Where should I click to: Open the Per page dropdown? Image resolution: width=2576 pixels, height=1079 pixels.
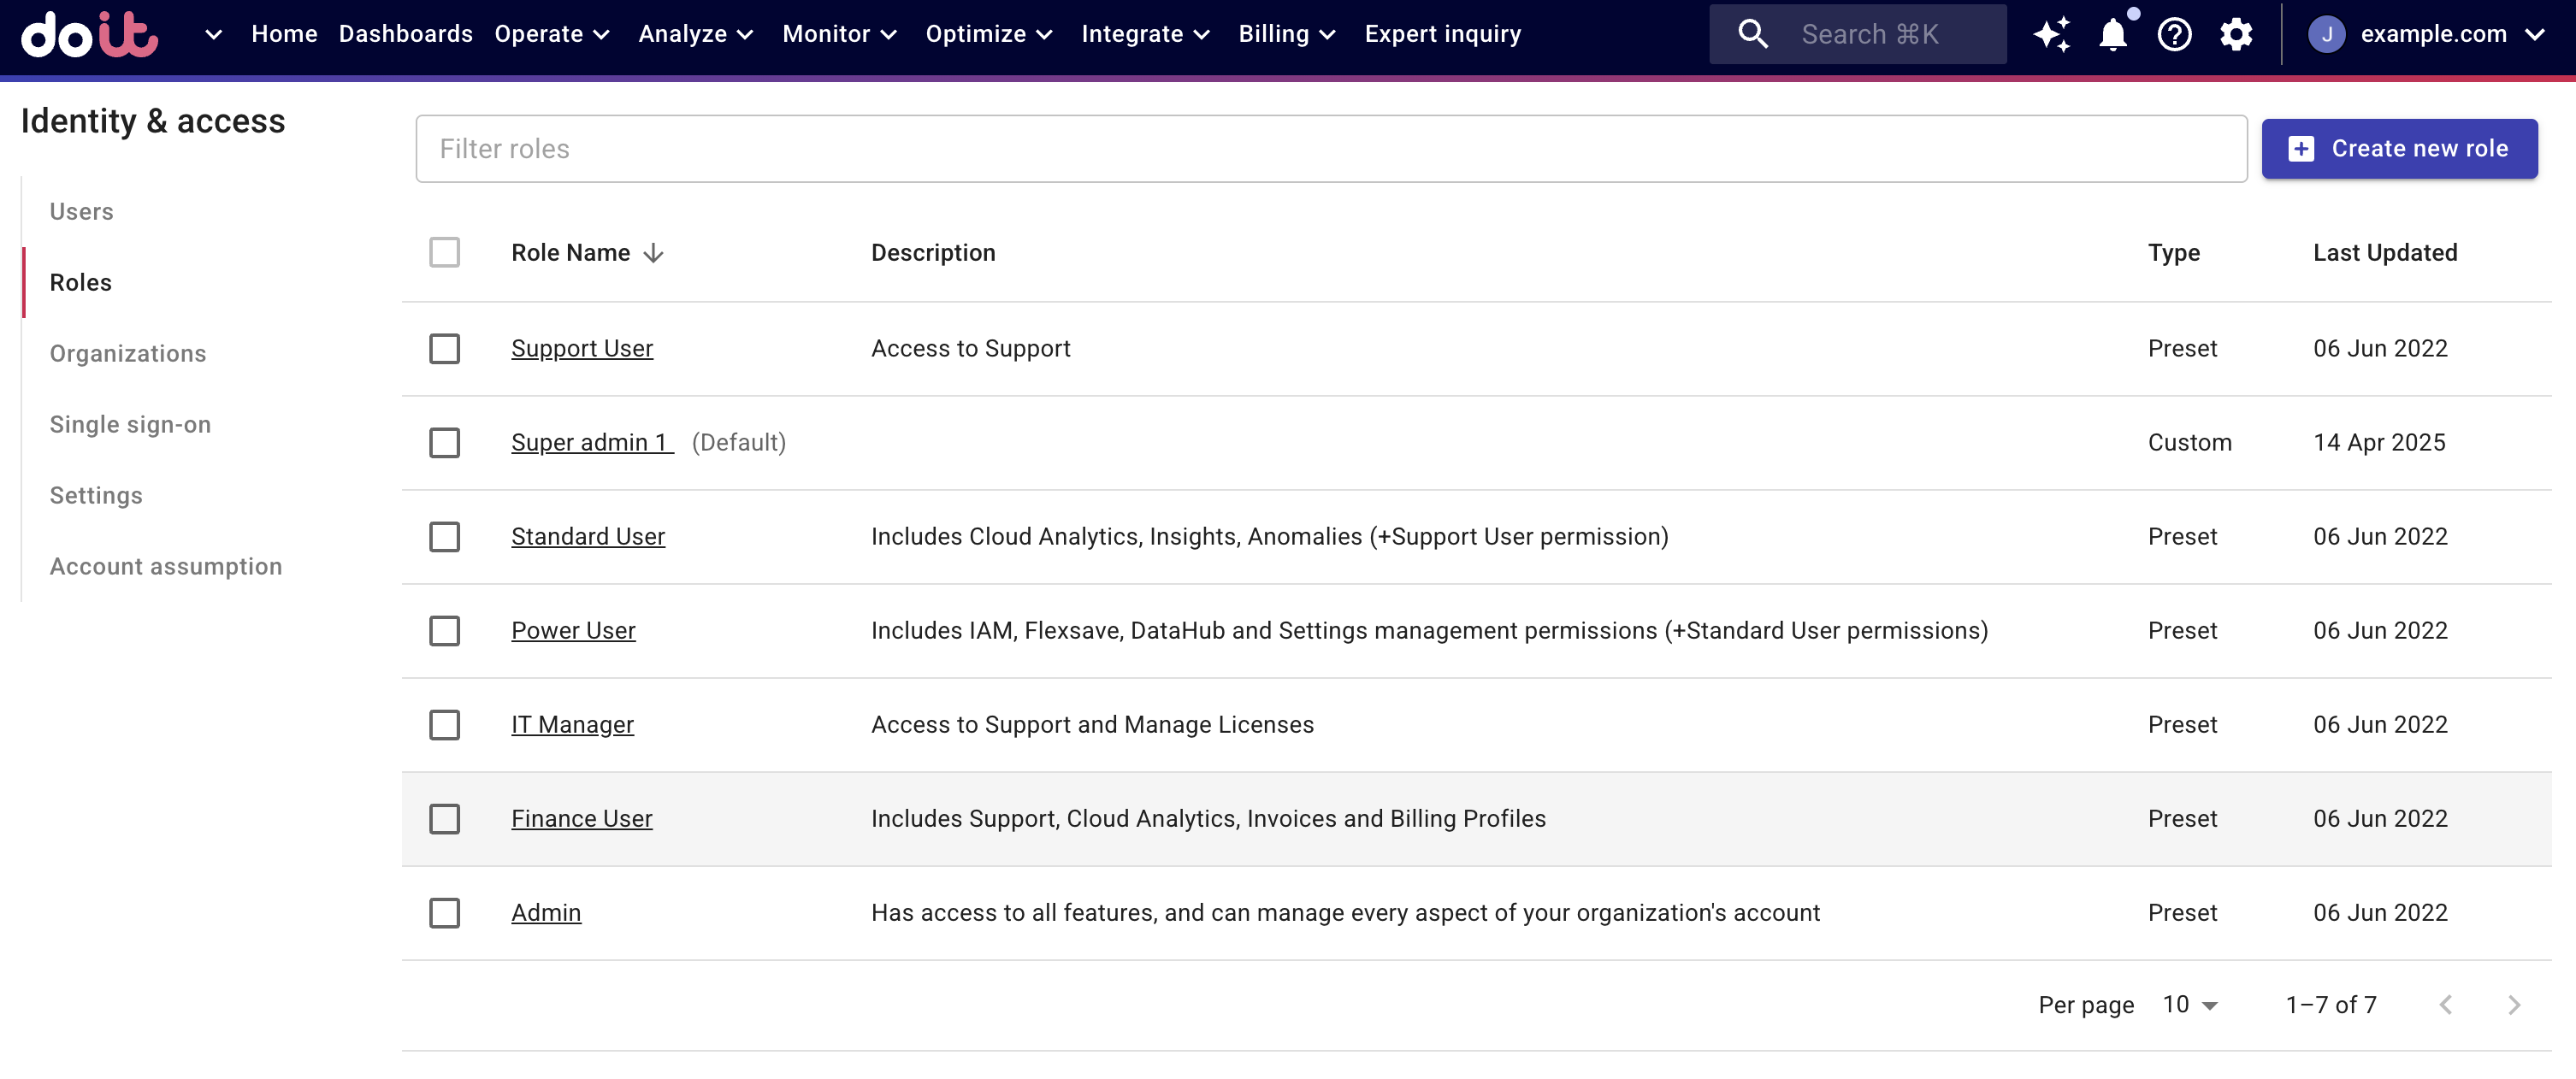tap(2189, 1005)
